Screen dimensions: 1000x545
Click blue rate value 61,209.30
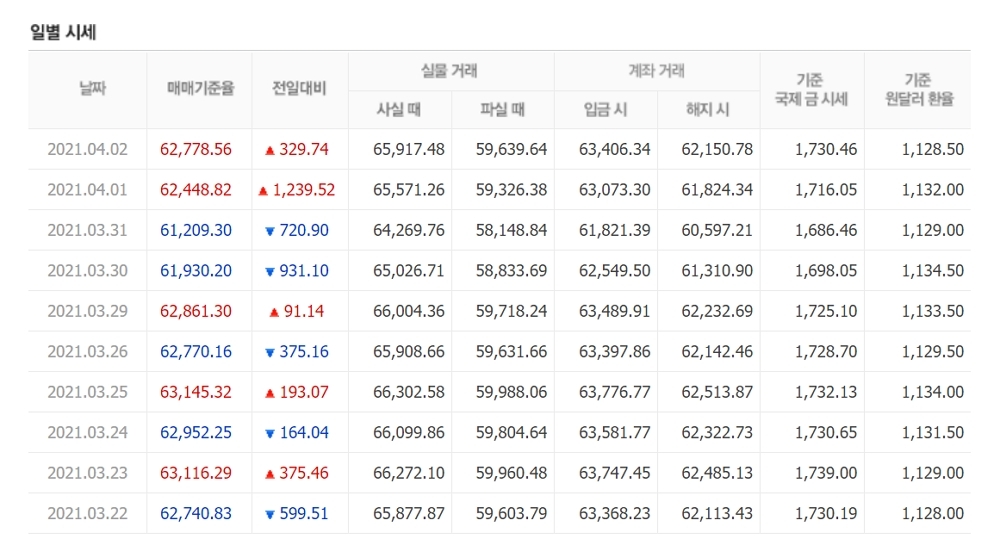196,230
